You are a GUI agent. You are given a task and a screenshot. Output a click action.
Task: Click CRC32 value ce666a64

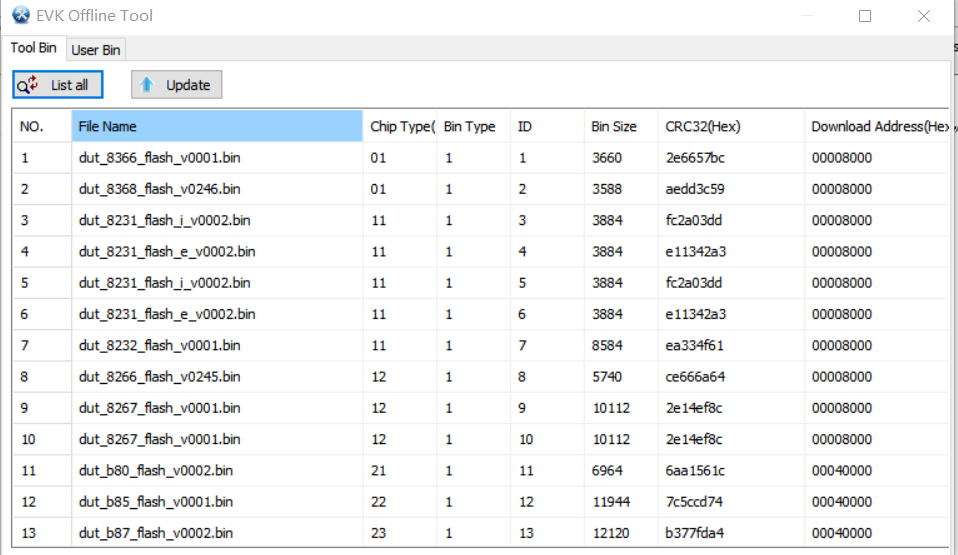(x=695, y=377)
